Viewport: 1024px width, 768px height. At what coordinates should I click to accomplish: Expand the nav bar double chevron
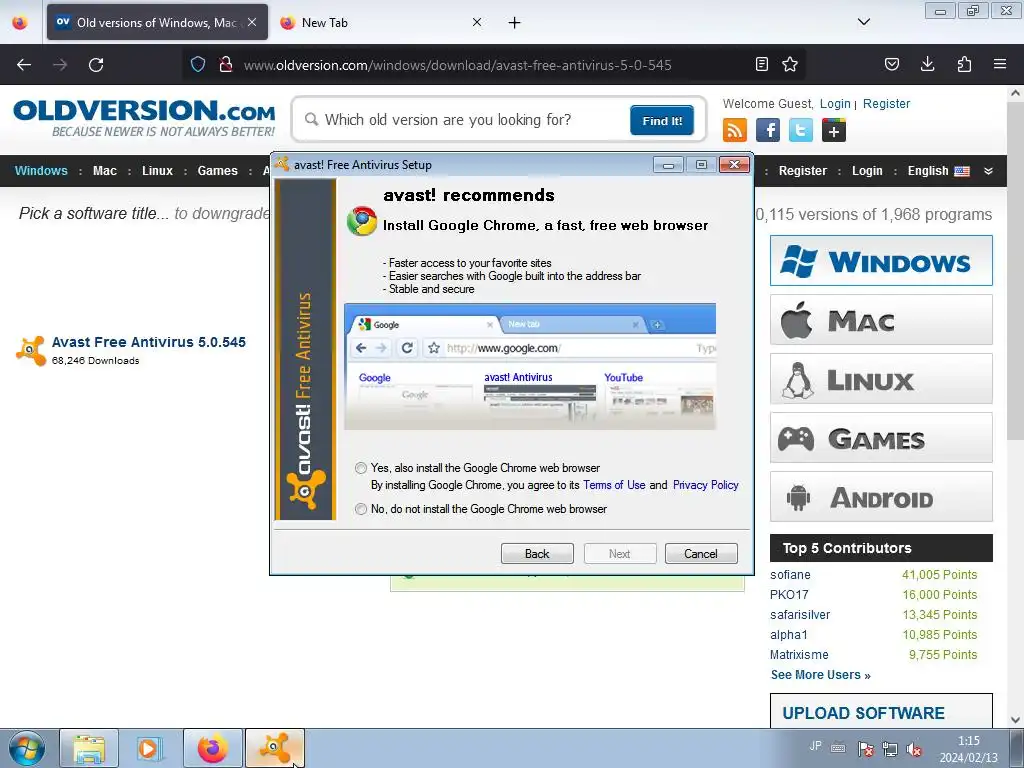(x=988, y=170)
